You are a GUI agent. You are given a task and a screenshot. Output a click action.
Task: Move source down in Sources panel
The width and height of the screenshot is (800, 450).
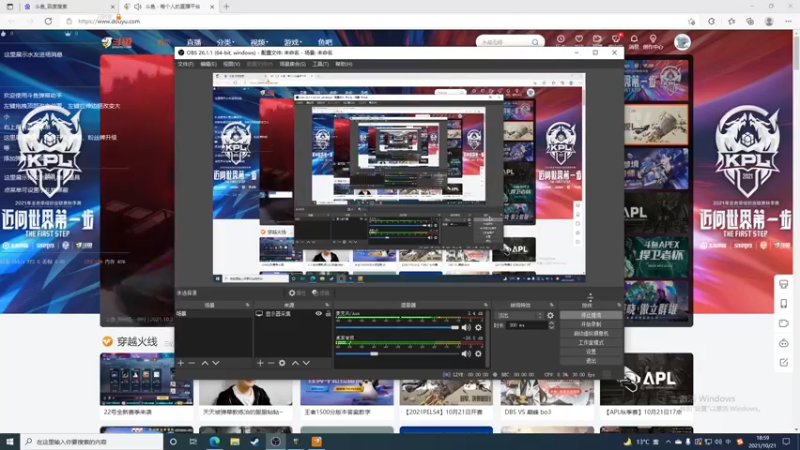pyautogui.click(x=306, y=363)
